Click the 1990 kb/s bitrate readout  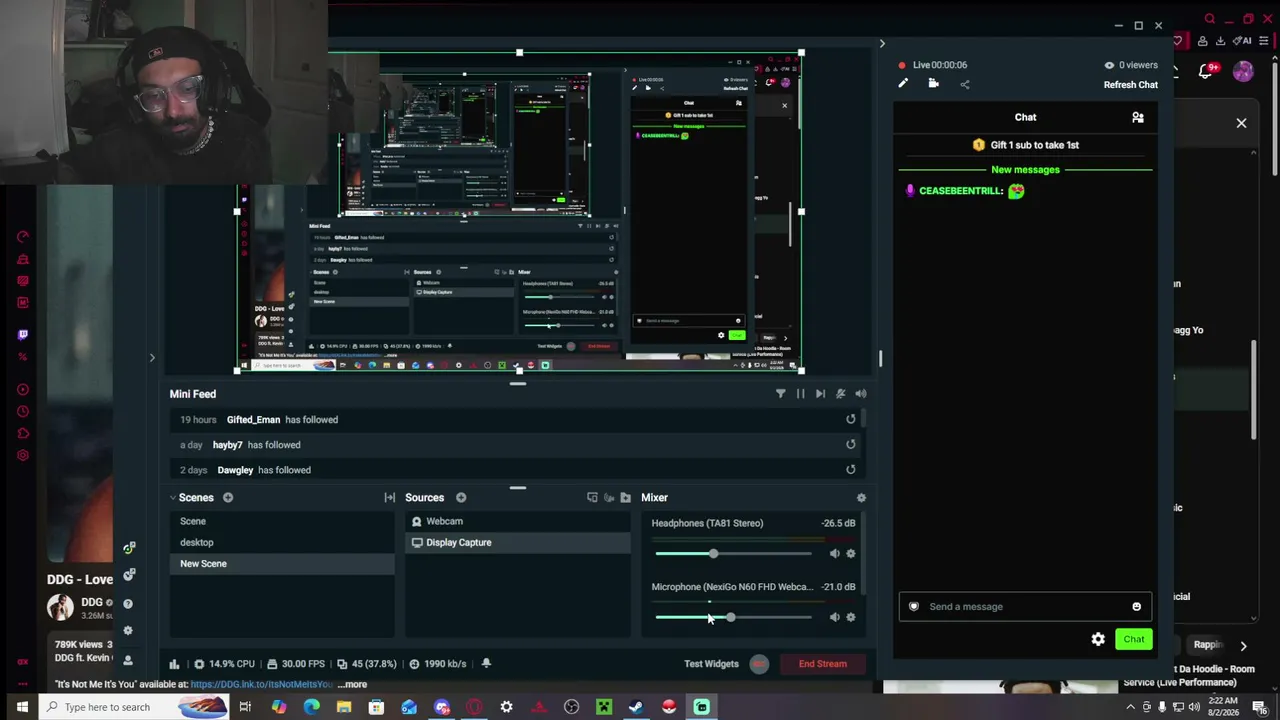click(440, 664)
